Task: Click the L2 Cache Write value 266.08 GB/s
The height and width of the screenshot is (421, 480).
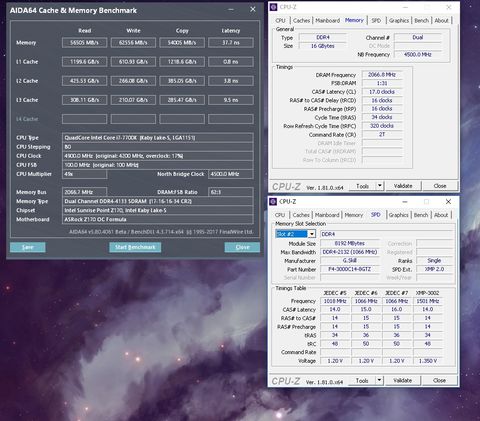Action: coord(133,81)
